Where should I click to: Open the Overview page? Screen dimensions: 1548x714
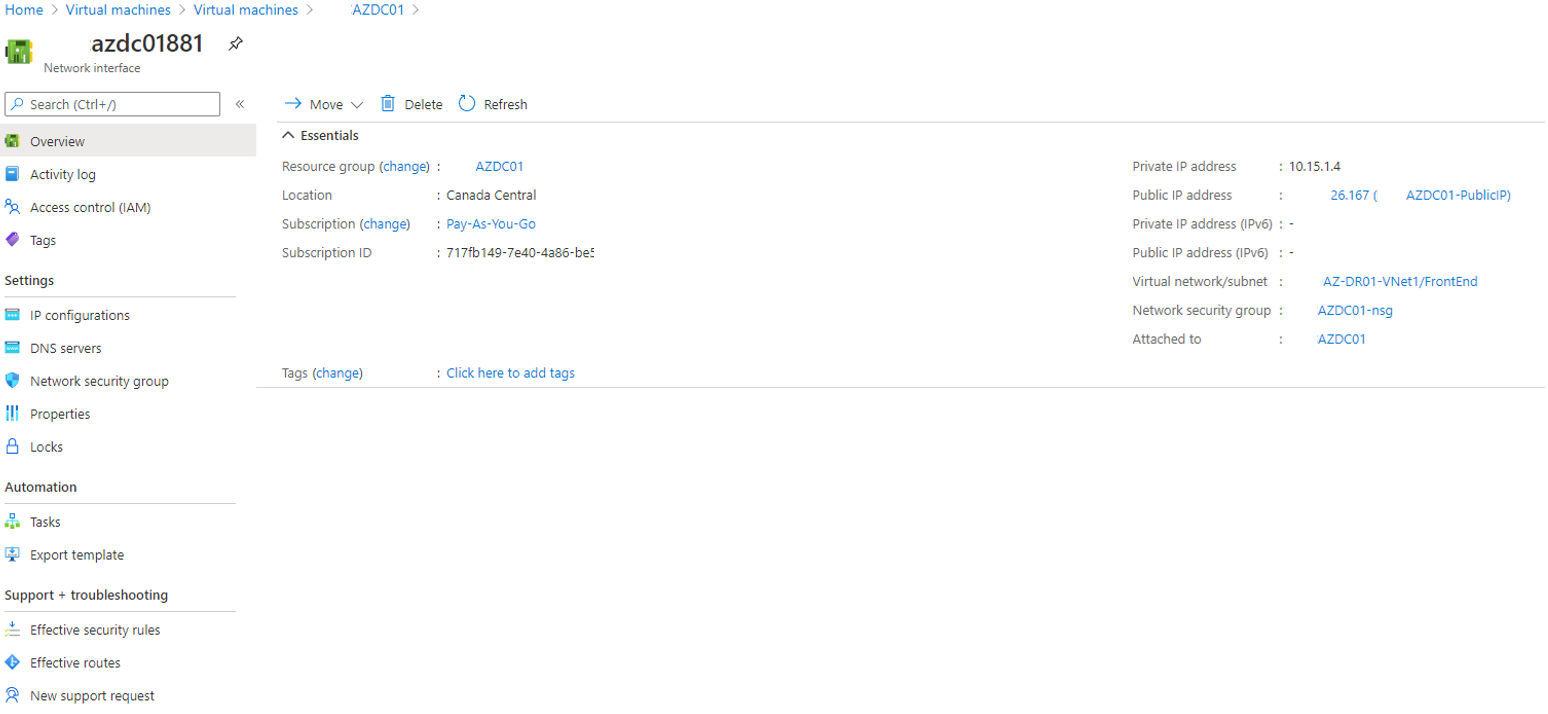pyautogui.click(x=128, y=141)
